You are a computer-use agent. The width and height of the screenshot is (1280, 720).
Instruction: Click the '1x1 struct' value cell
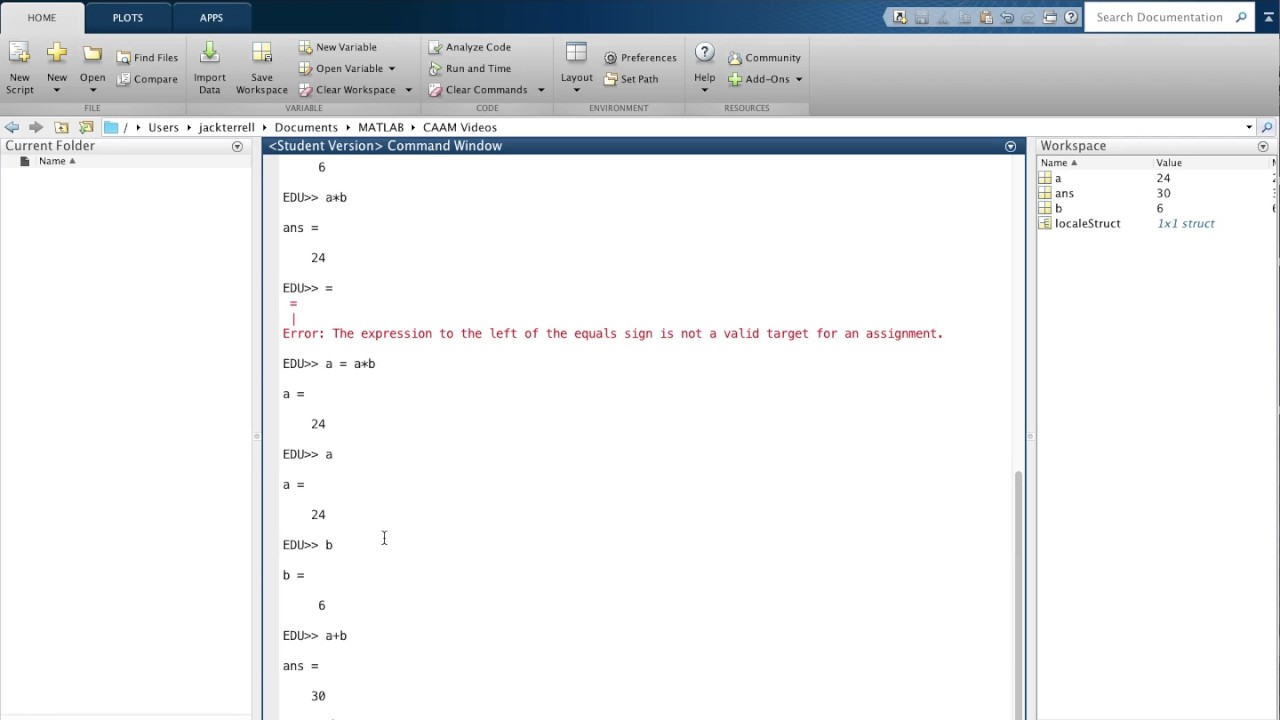pyautogui.click(x=1186, y=223)
